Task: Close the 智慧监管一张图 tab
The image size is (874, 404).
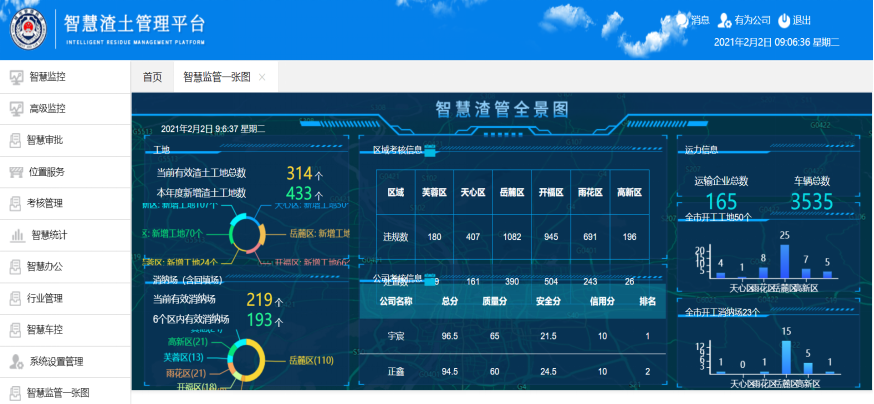Action: point(262,77)
